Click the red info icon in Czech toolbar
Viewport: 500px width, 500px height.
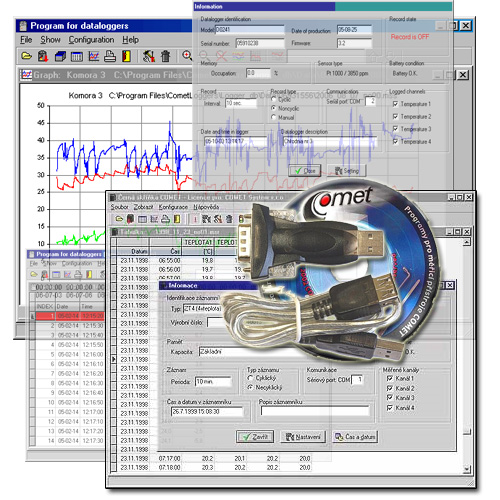point(195,219)
